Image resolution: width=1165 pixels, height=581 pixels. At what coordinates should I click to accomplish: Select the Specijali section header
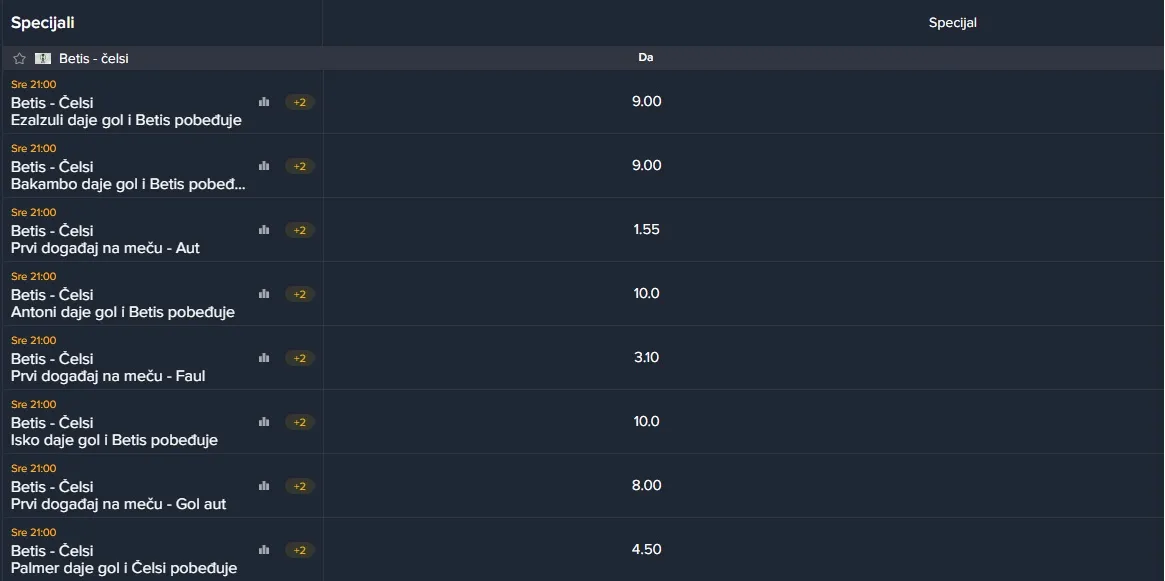[x=42, y=23]
